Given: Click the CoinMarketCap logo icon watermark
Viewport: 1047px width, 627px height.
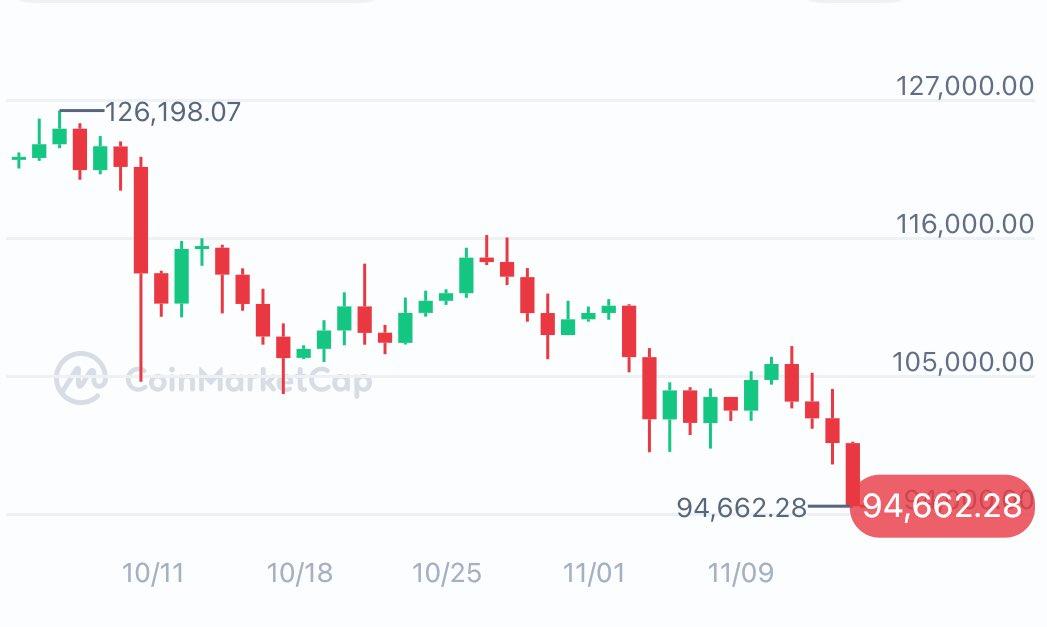Looking at the screenshot, I should coord(80,377).
